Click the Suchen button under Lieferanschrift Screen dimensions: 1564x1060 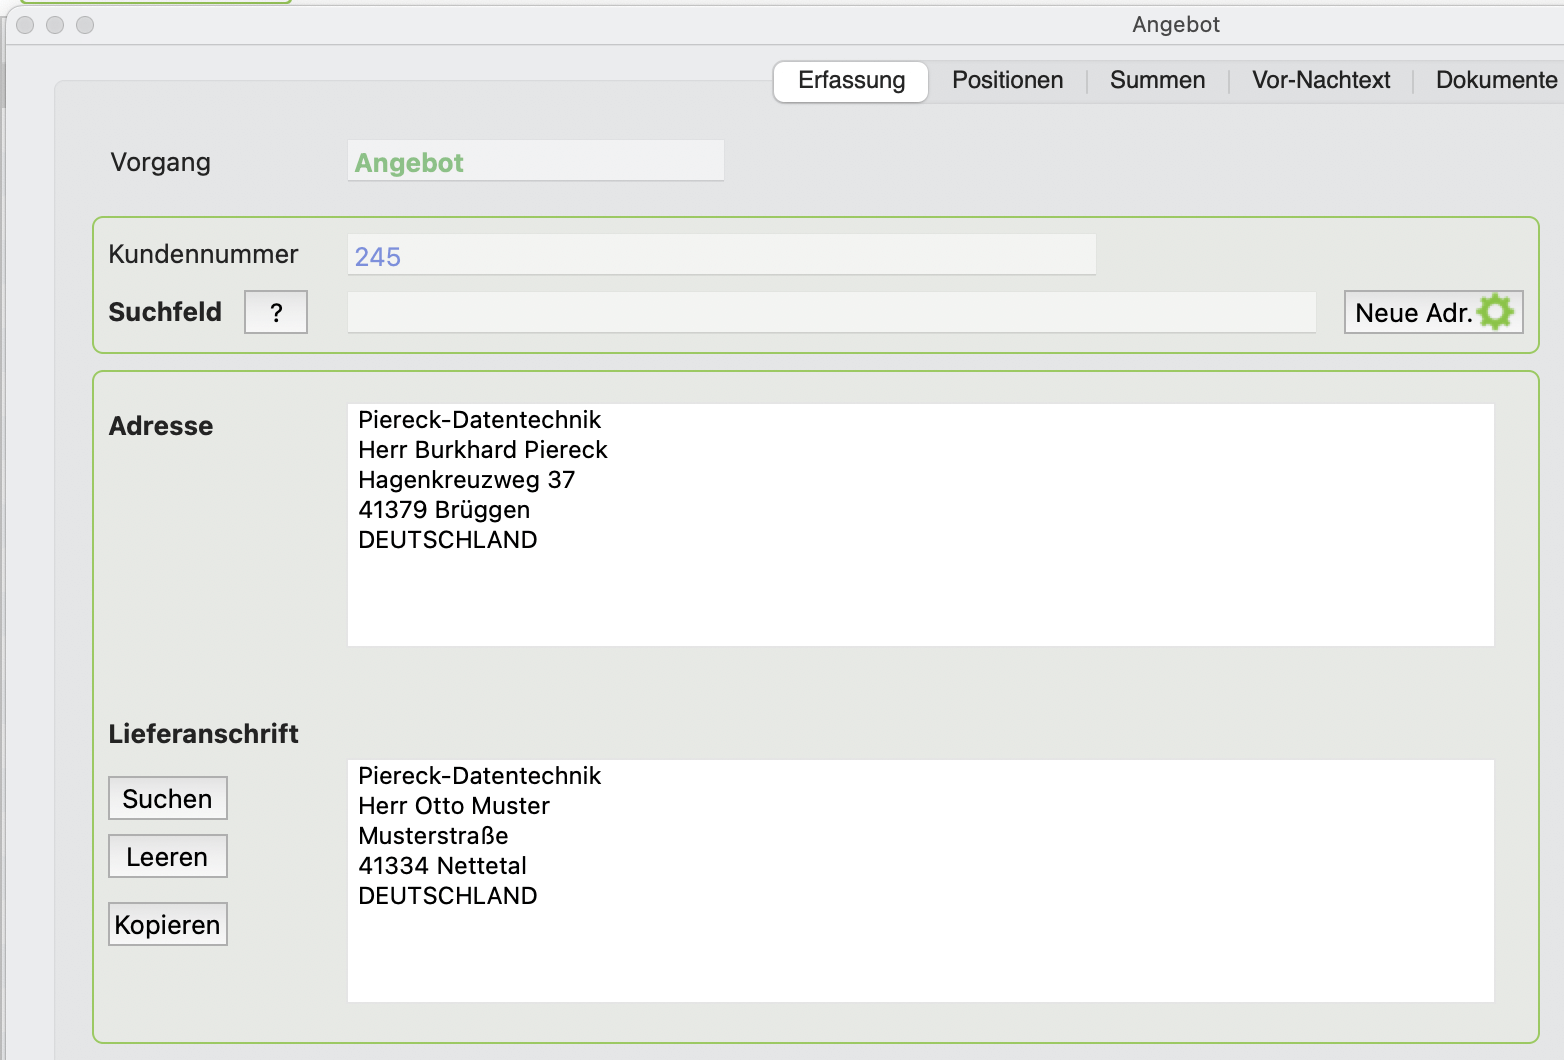click(167, 799)
